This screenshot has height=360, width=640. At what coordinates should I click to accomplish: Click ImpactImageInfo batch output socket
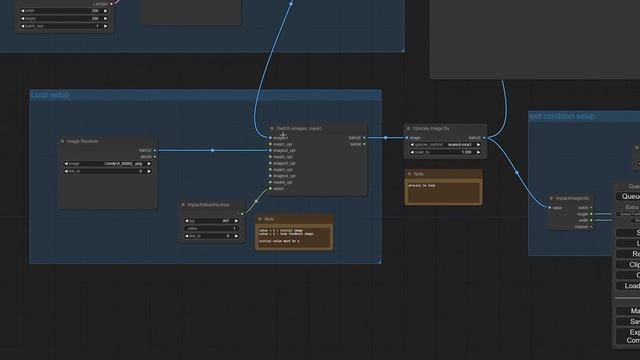pos(591,208)
